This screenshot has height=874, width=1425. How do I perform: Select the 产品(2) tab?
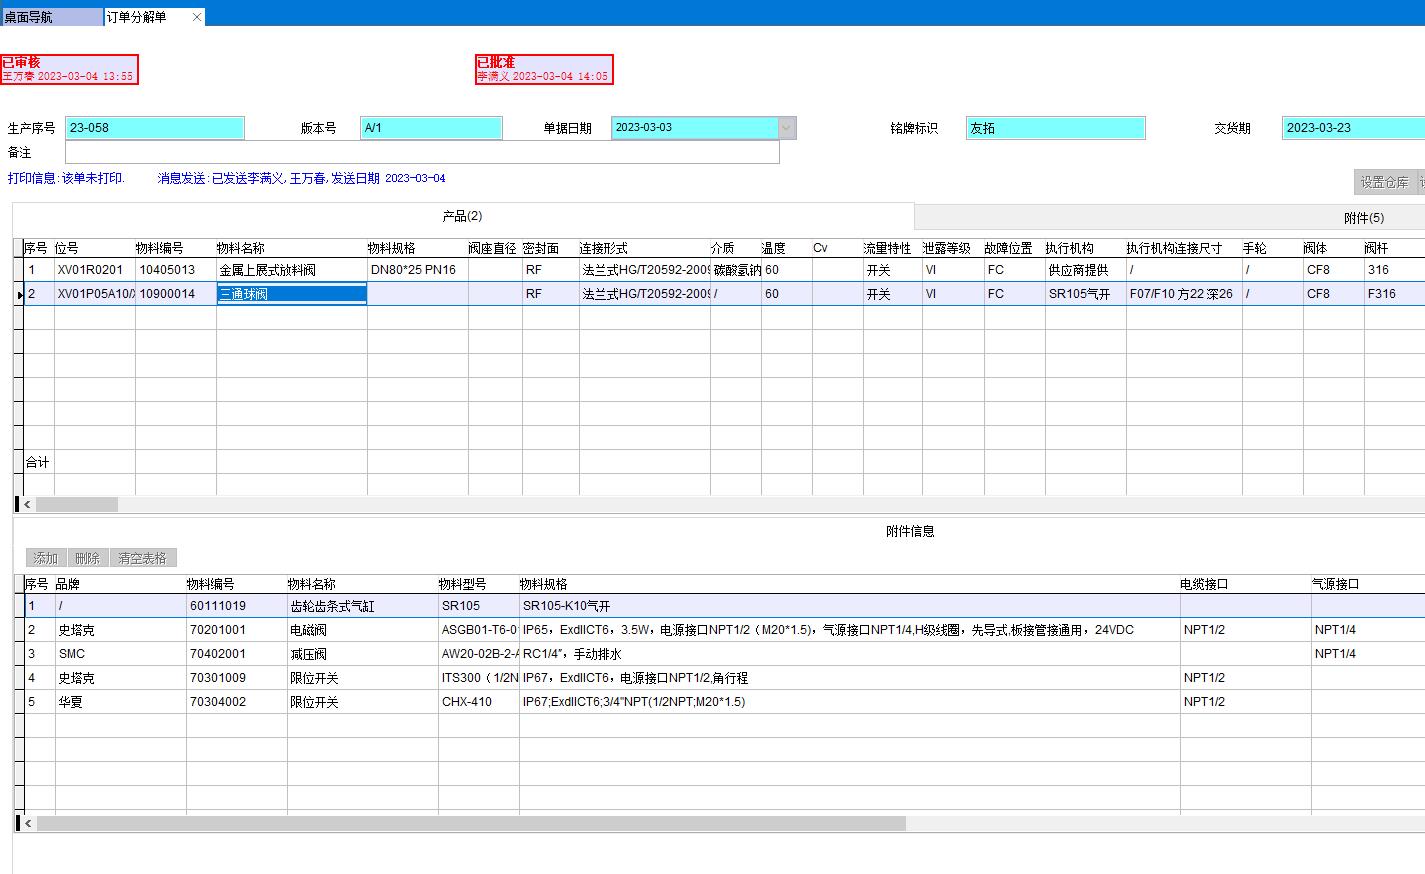pos(462,216)
